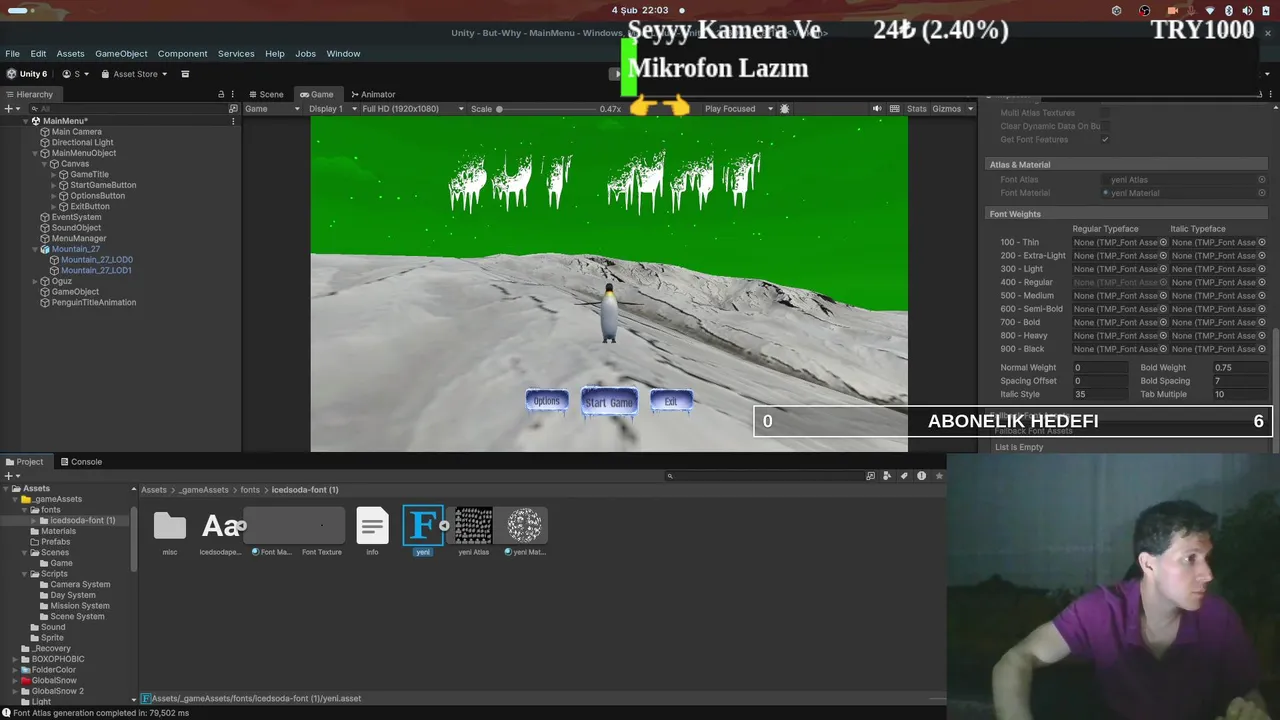The height and width of the screenshot is (720, 1280).
Task: Click the Start Game button in game view
Action: (609, 402)
